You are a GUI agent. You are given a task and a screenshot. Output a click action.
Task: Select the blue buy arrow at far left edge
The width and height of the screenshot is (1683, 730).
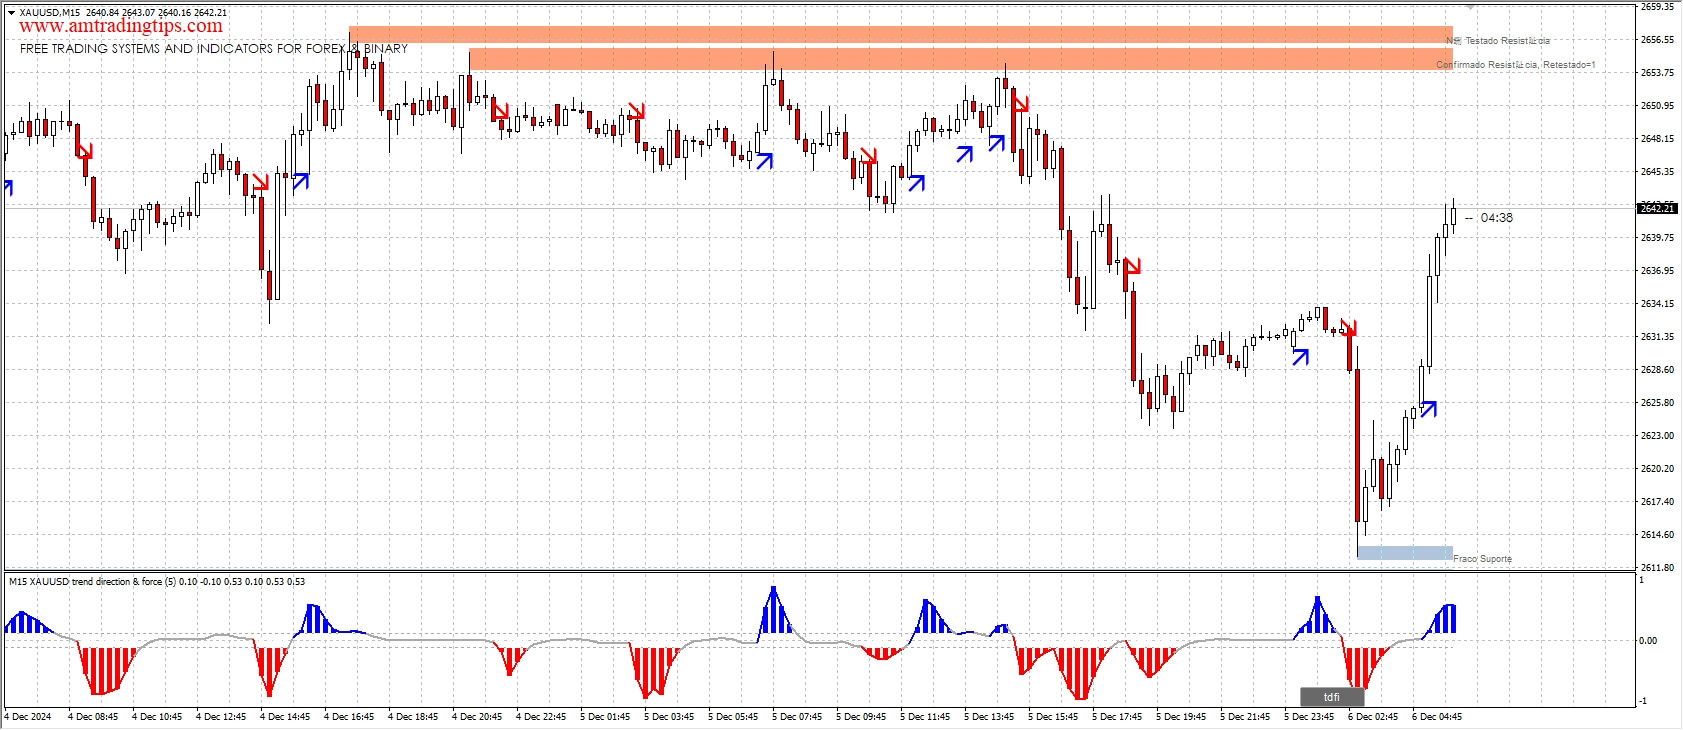(8, 187)
